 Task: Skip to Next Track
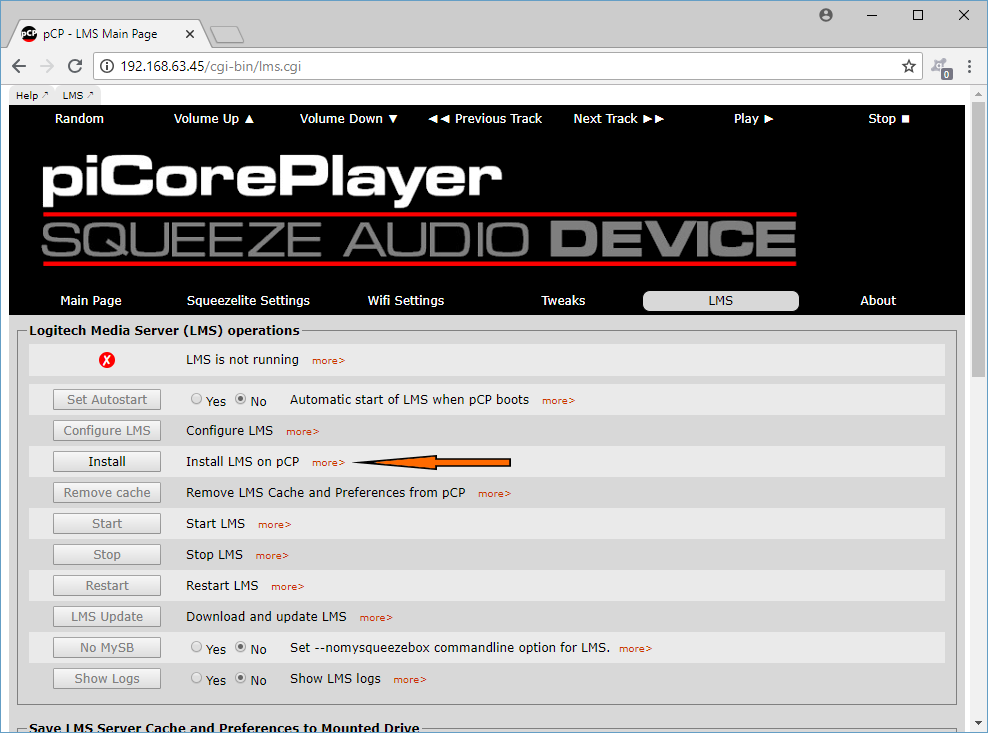pos(619,118)
